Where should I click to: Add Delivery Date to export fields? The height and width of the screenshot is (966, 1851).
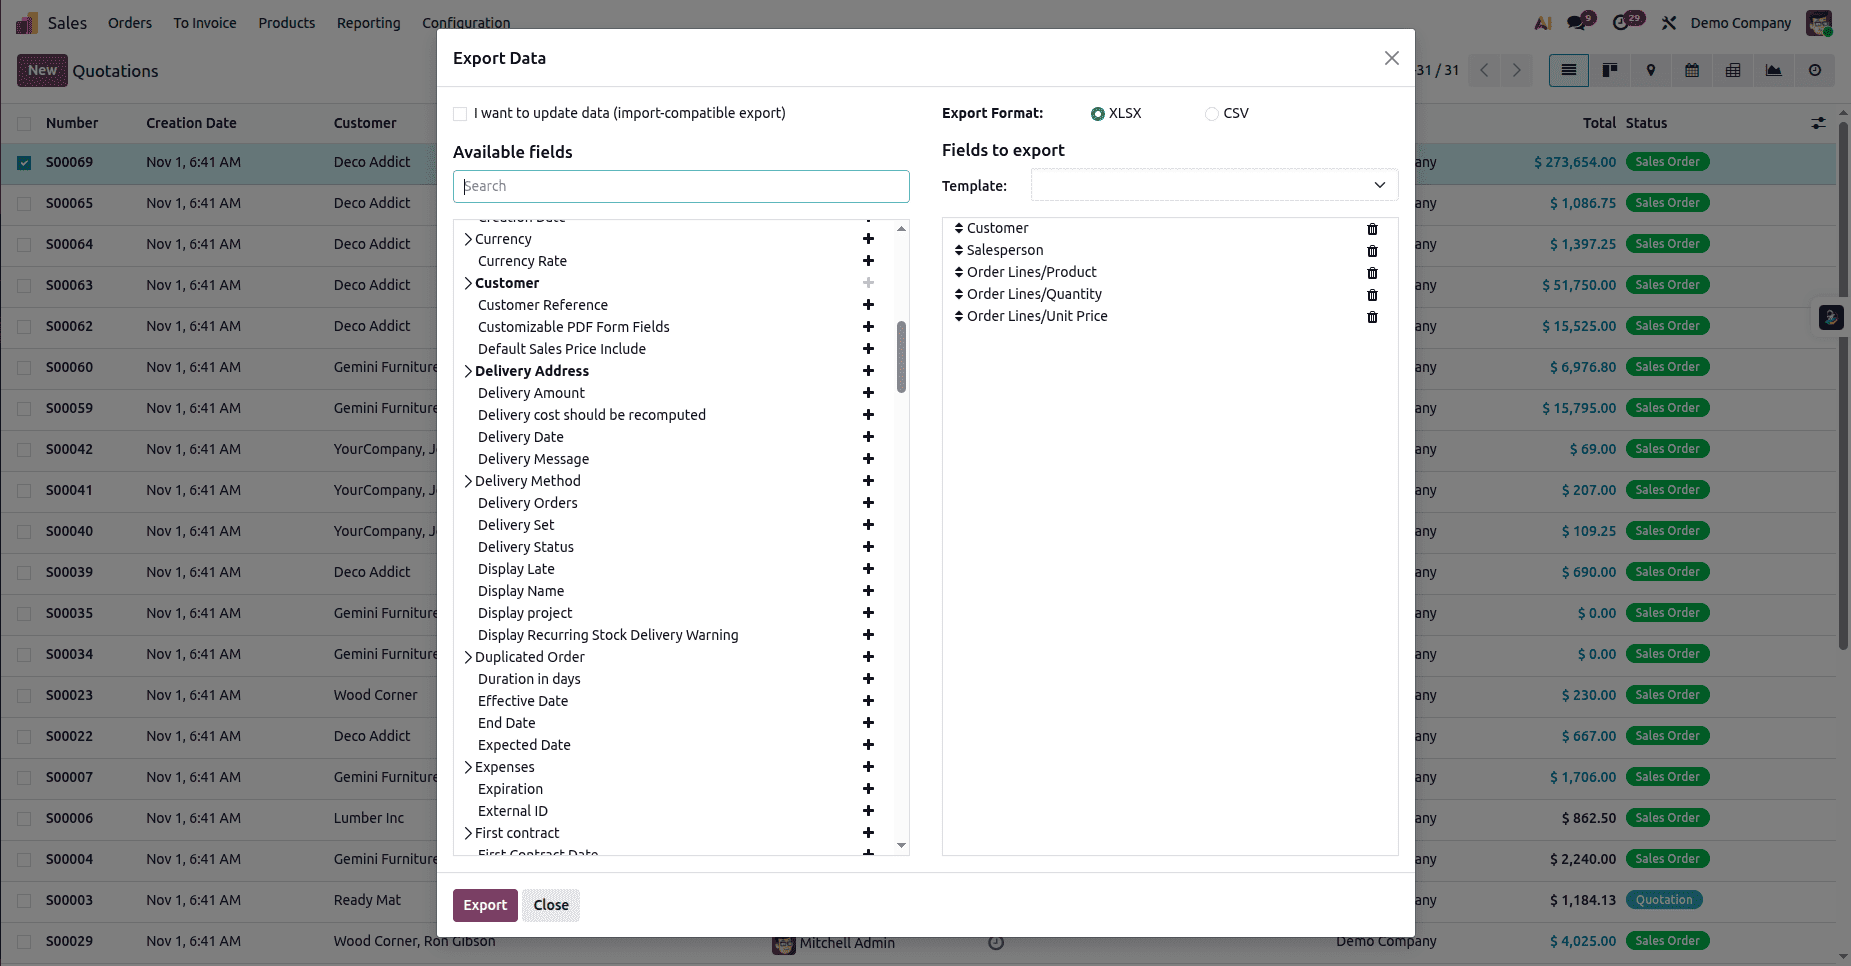coord(867,437)
